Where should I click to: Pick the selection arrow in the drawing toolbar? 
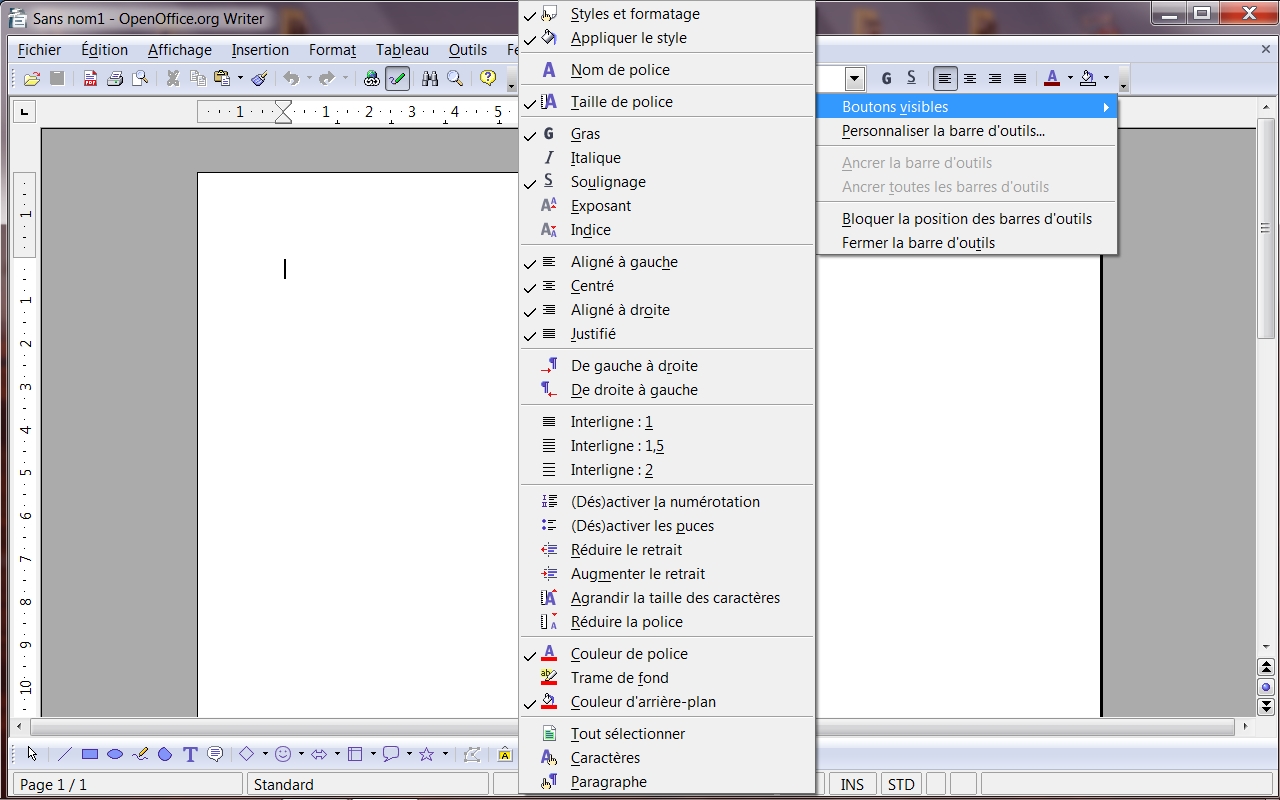point(33,754)
